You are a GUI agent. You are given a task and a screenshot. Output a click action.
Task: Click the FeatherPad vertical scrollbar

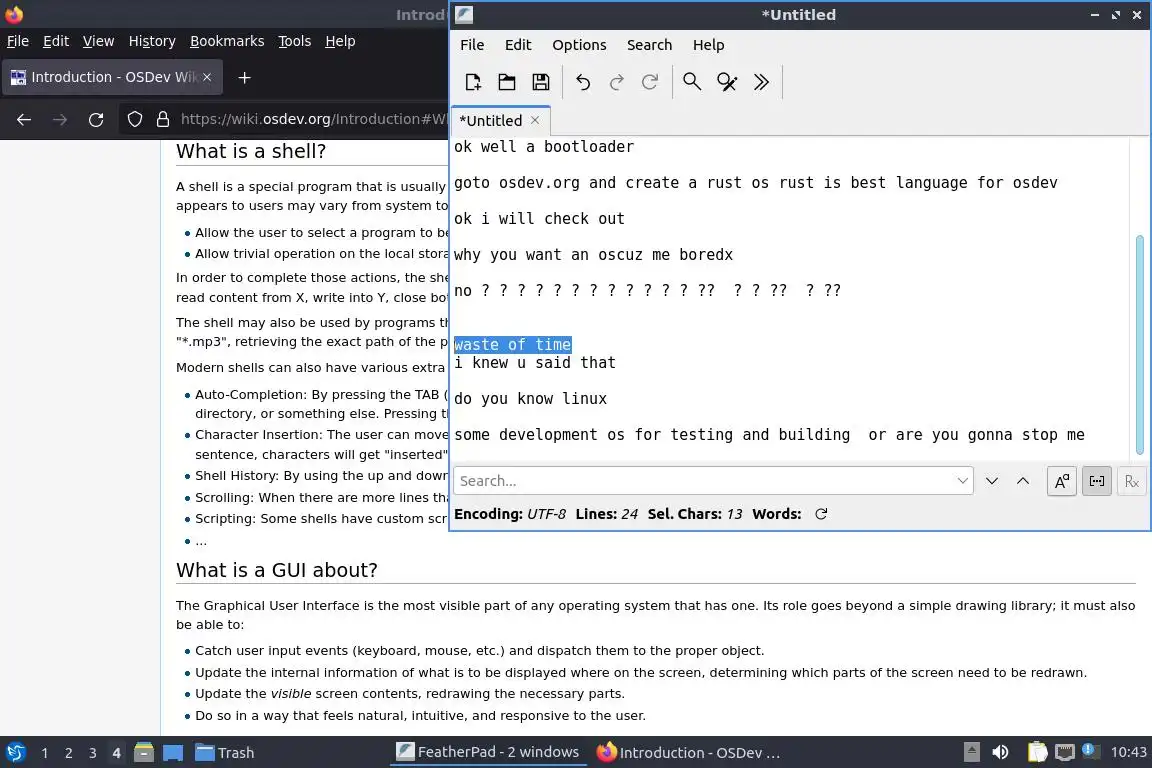point(1140,345)
